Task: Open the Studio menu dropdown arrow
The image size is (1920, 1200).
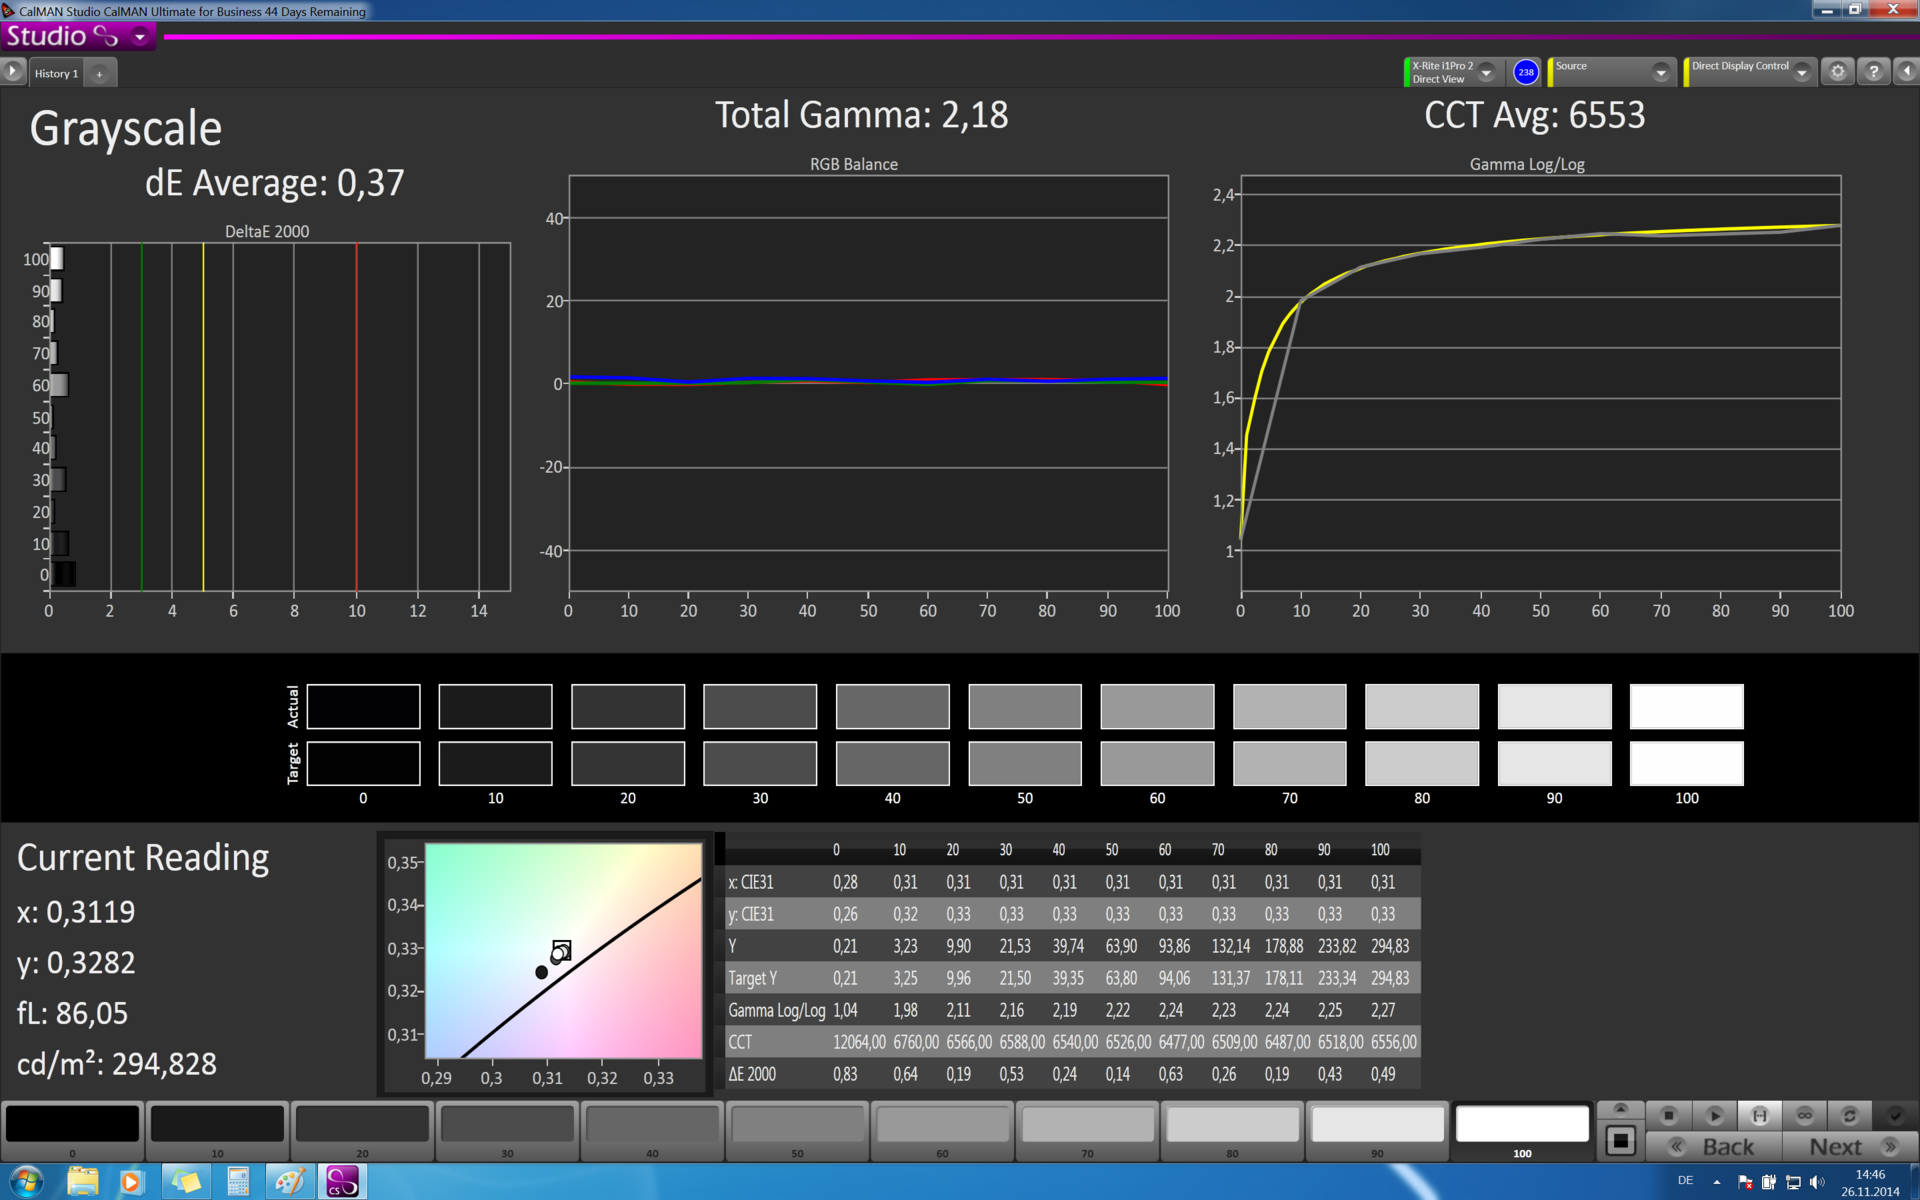Action: click(x=140, y=37)
